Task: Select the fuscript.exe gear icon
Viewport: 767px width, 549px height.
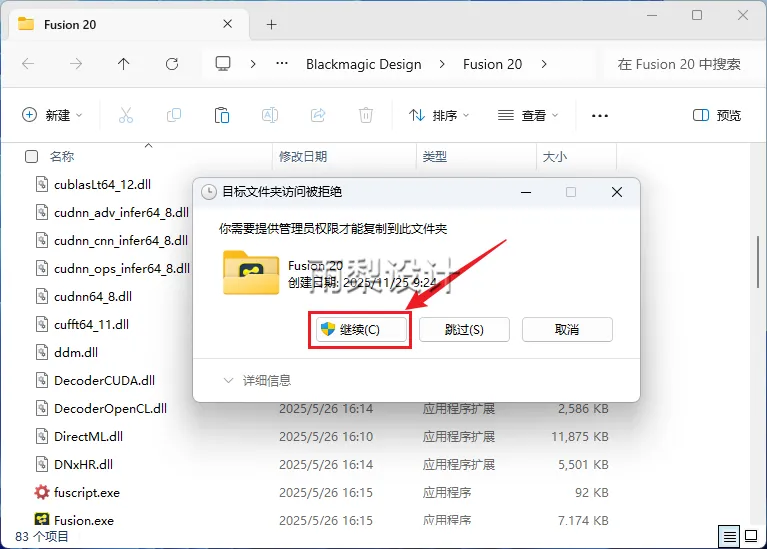Action: point(42,492)
